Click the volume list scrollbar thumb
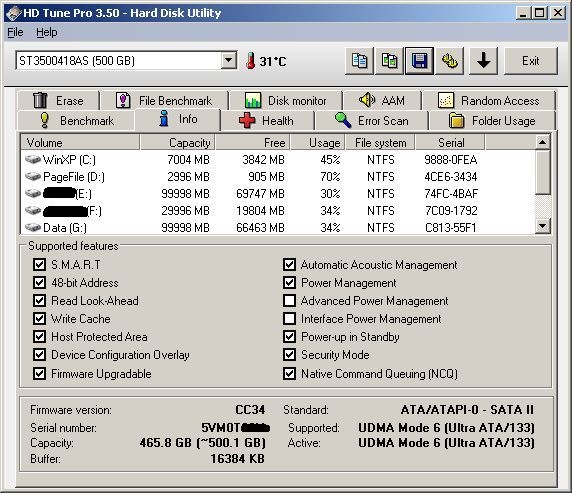The height and width of the screenshot is (493, 572). [542, 172]
